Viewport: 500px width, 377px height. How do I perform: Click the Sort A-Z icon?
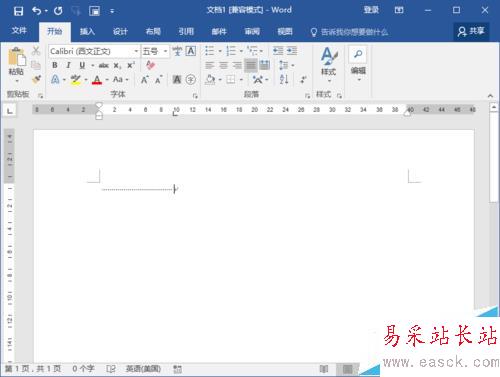point(284,79)
